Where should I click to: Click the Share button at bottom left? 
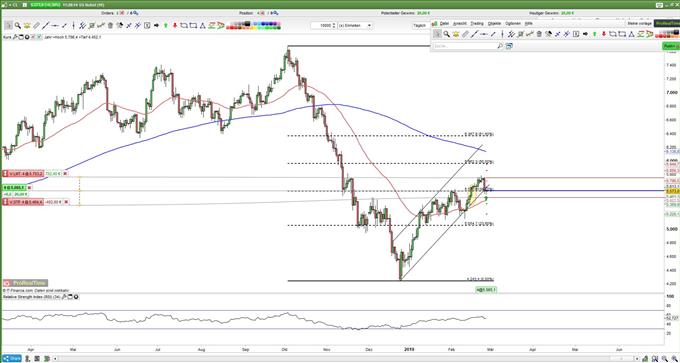click(x=11, y=358)
